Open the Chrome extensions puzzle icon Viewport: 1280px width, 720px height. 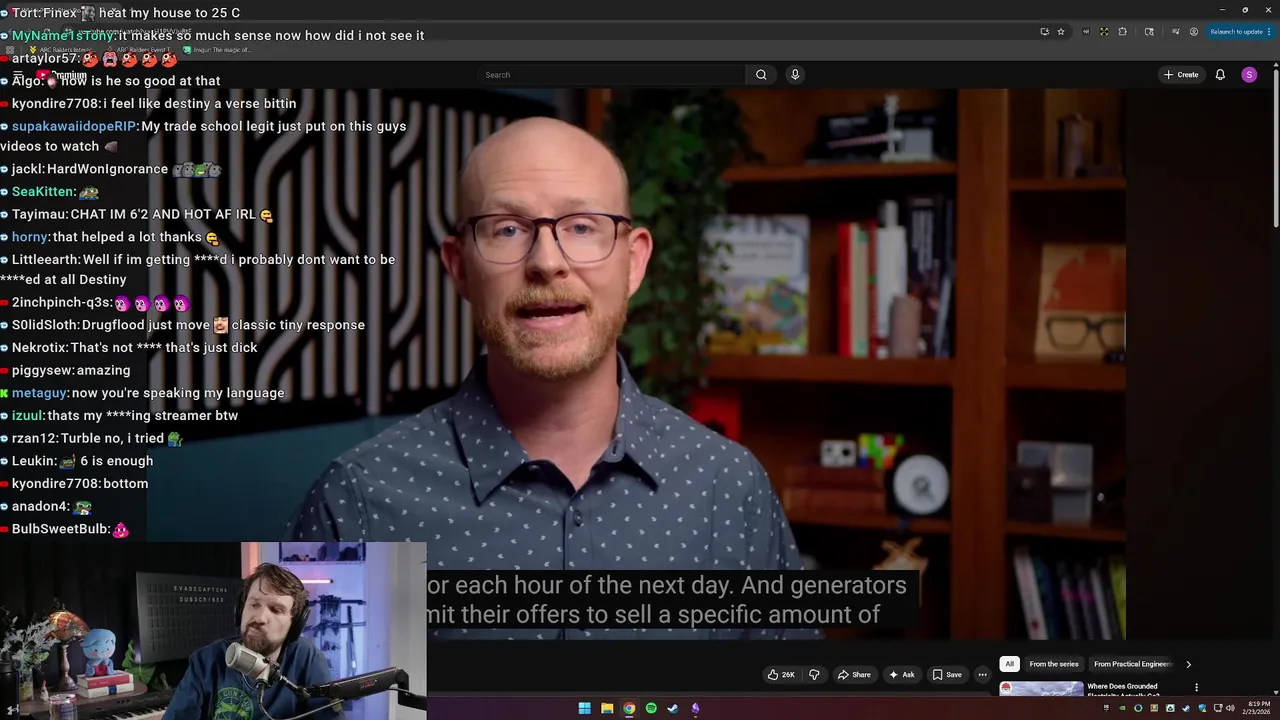click(x=1122, y=32)
